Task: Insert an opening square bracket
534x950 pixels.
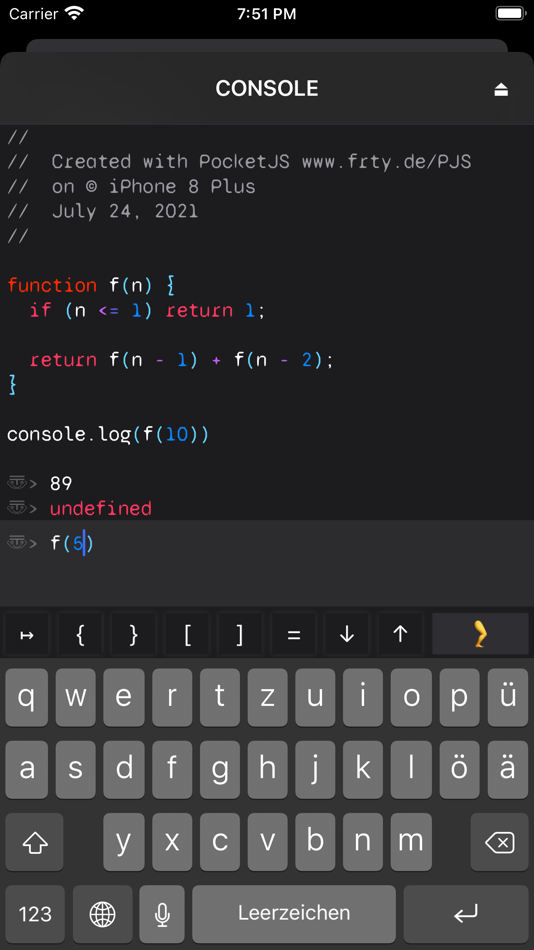Action: coord(187,634)
